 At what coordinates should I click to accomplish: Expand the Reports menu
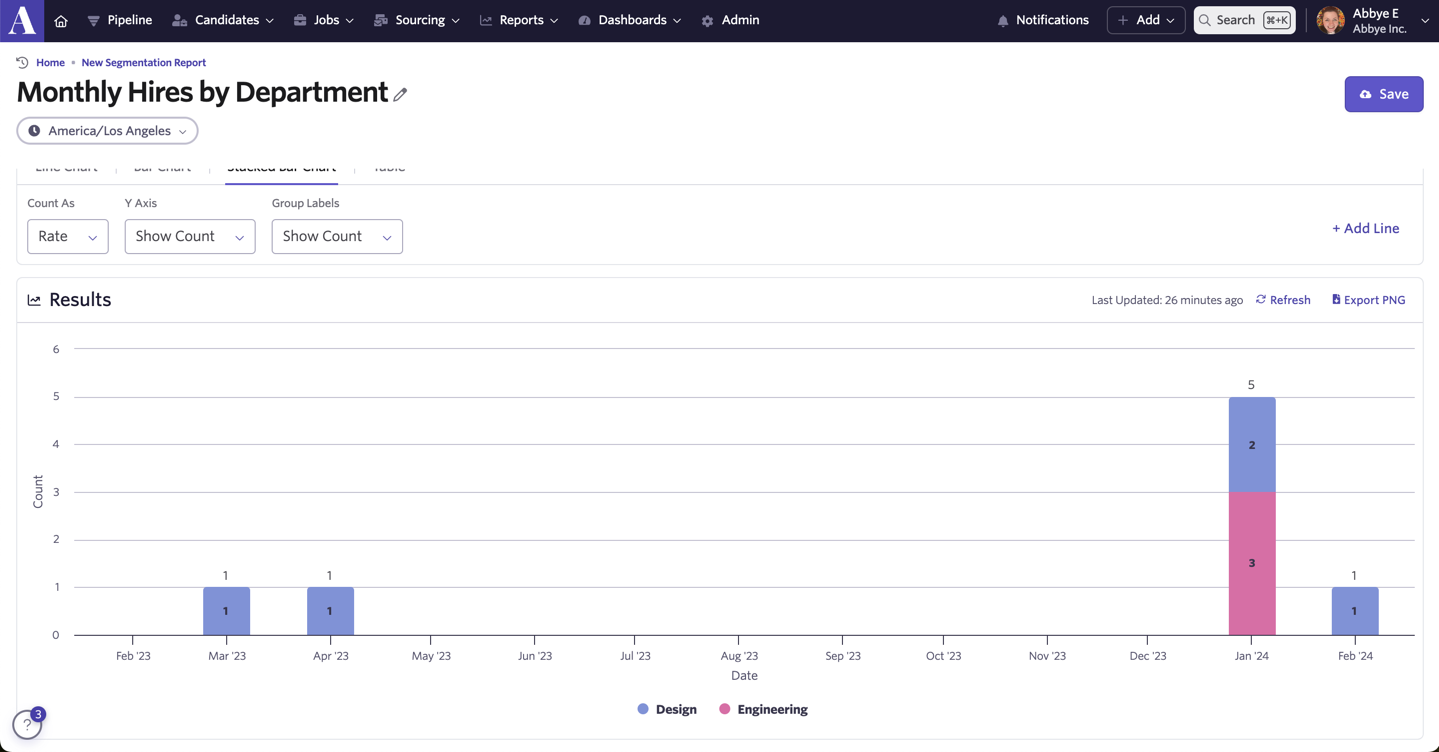point(519,20)
